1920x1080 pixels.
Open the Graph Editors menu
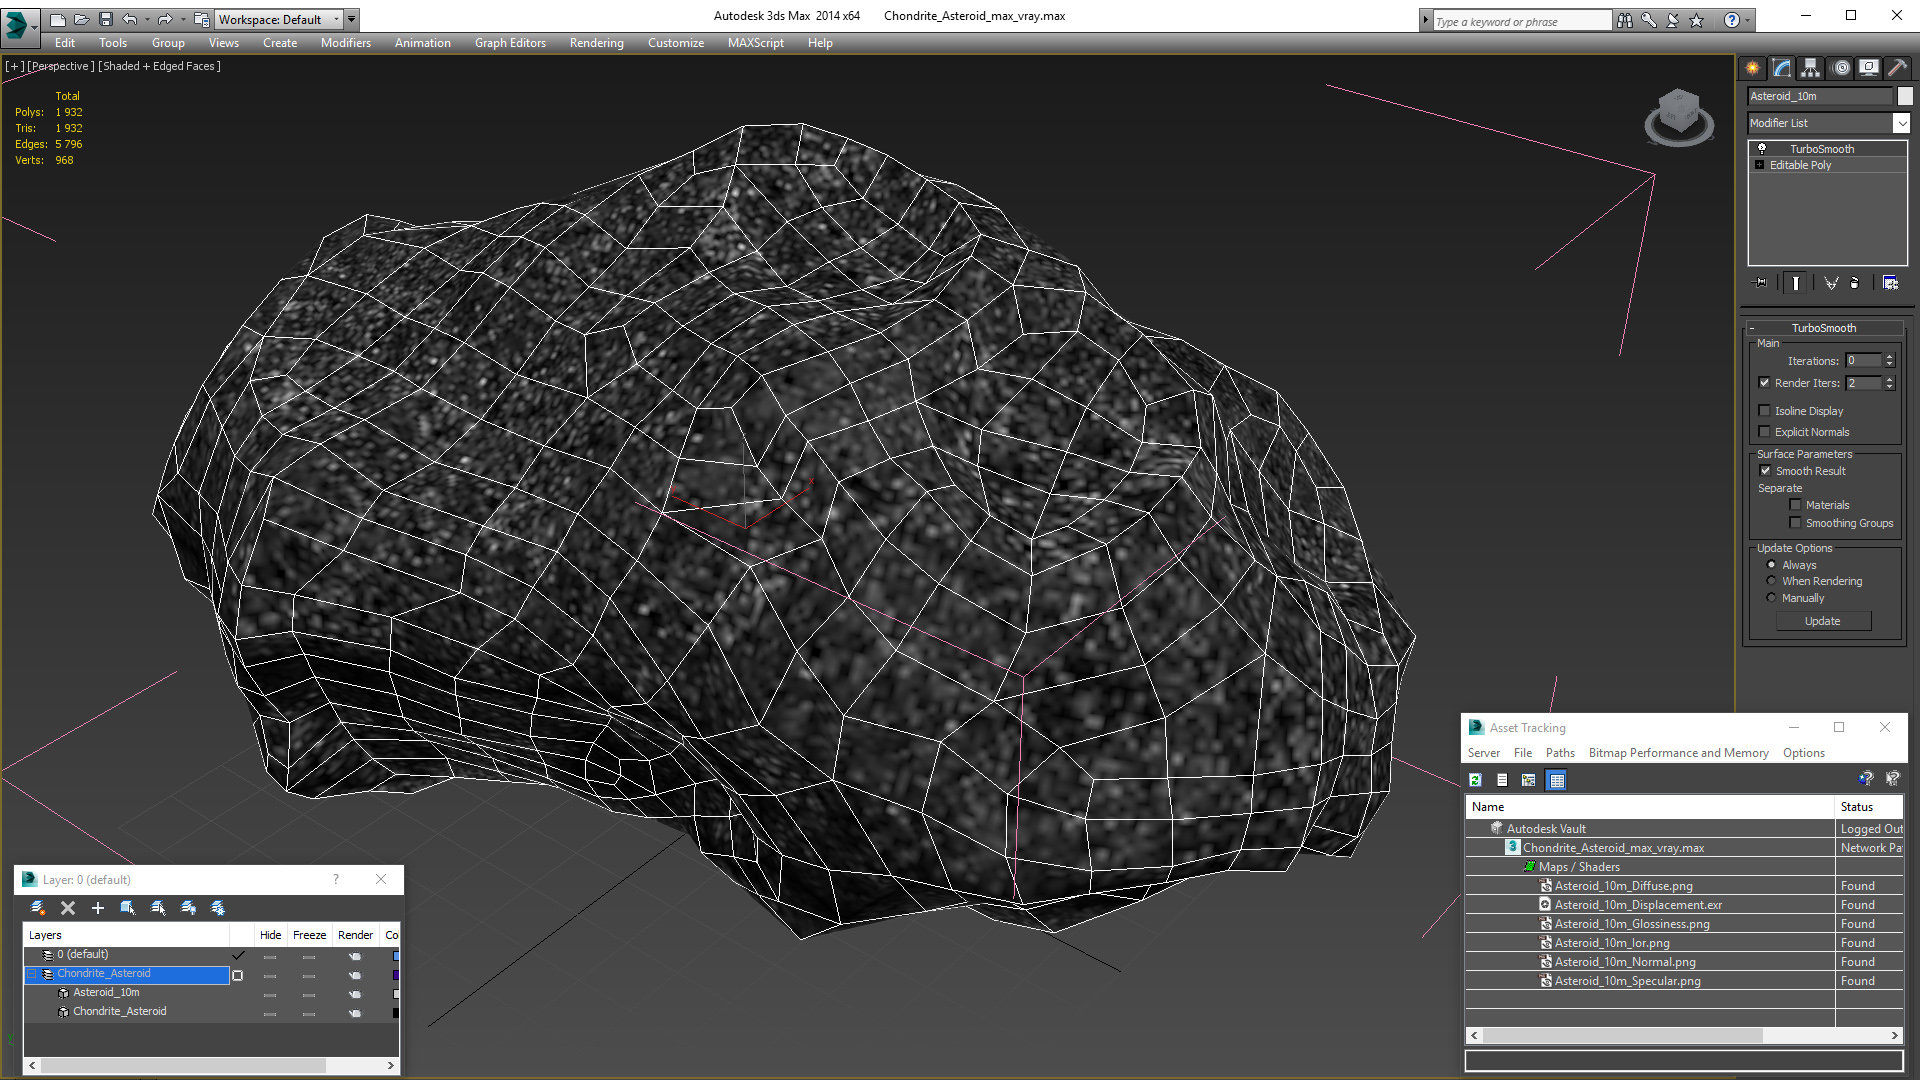510,43
